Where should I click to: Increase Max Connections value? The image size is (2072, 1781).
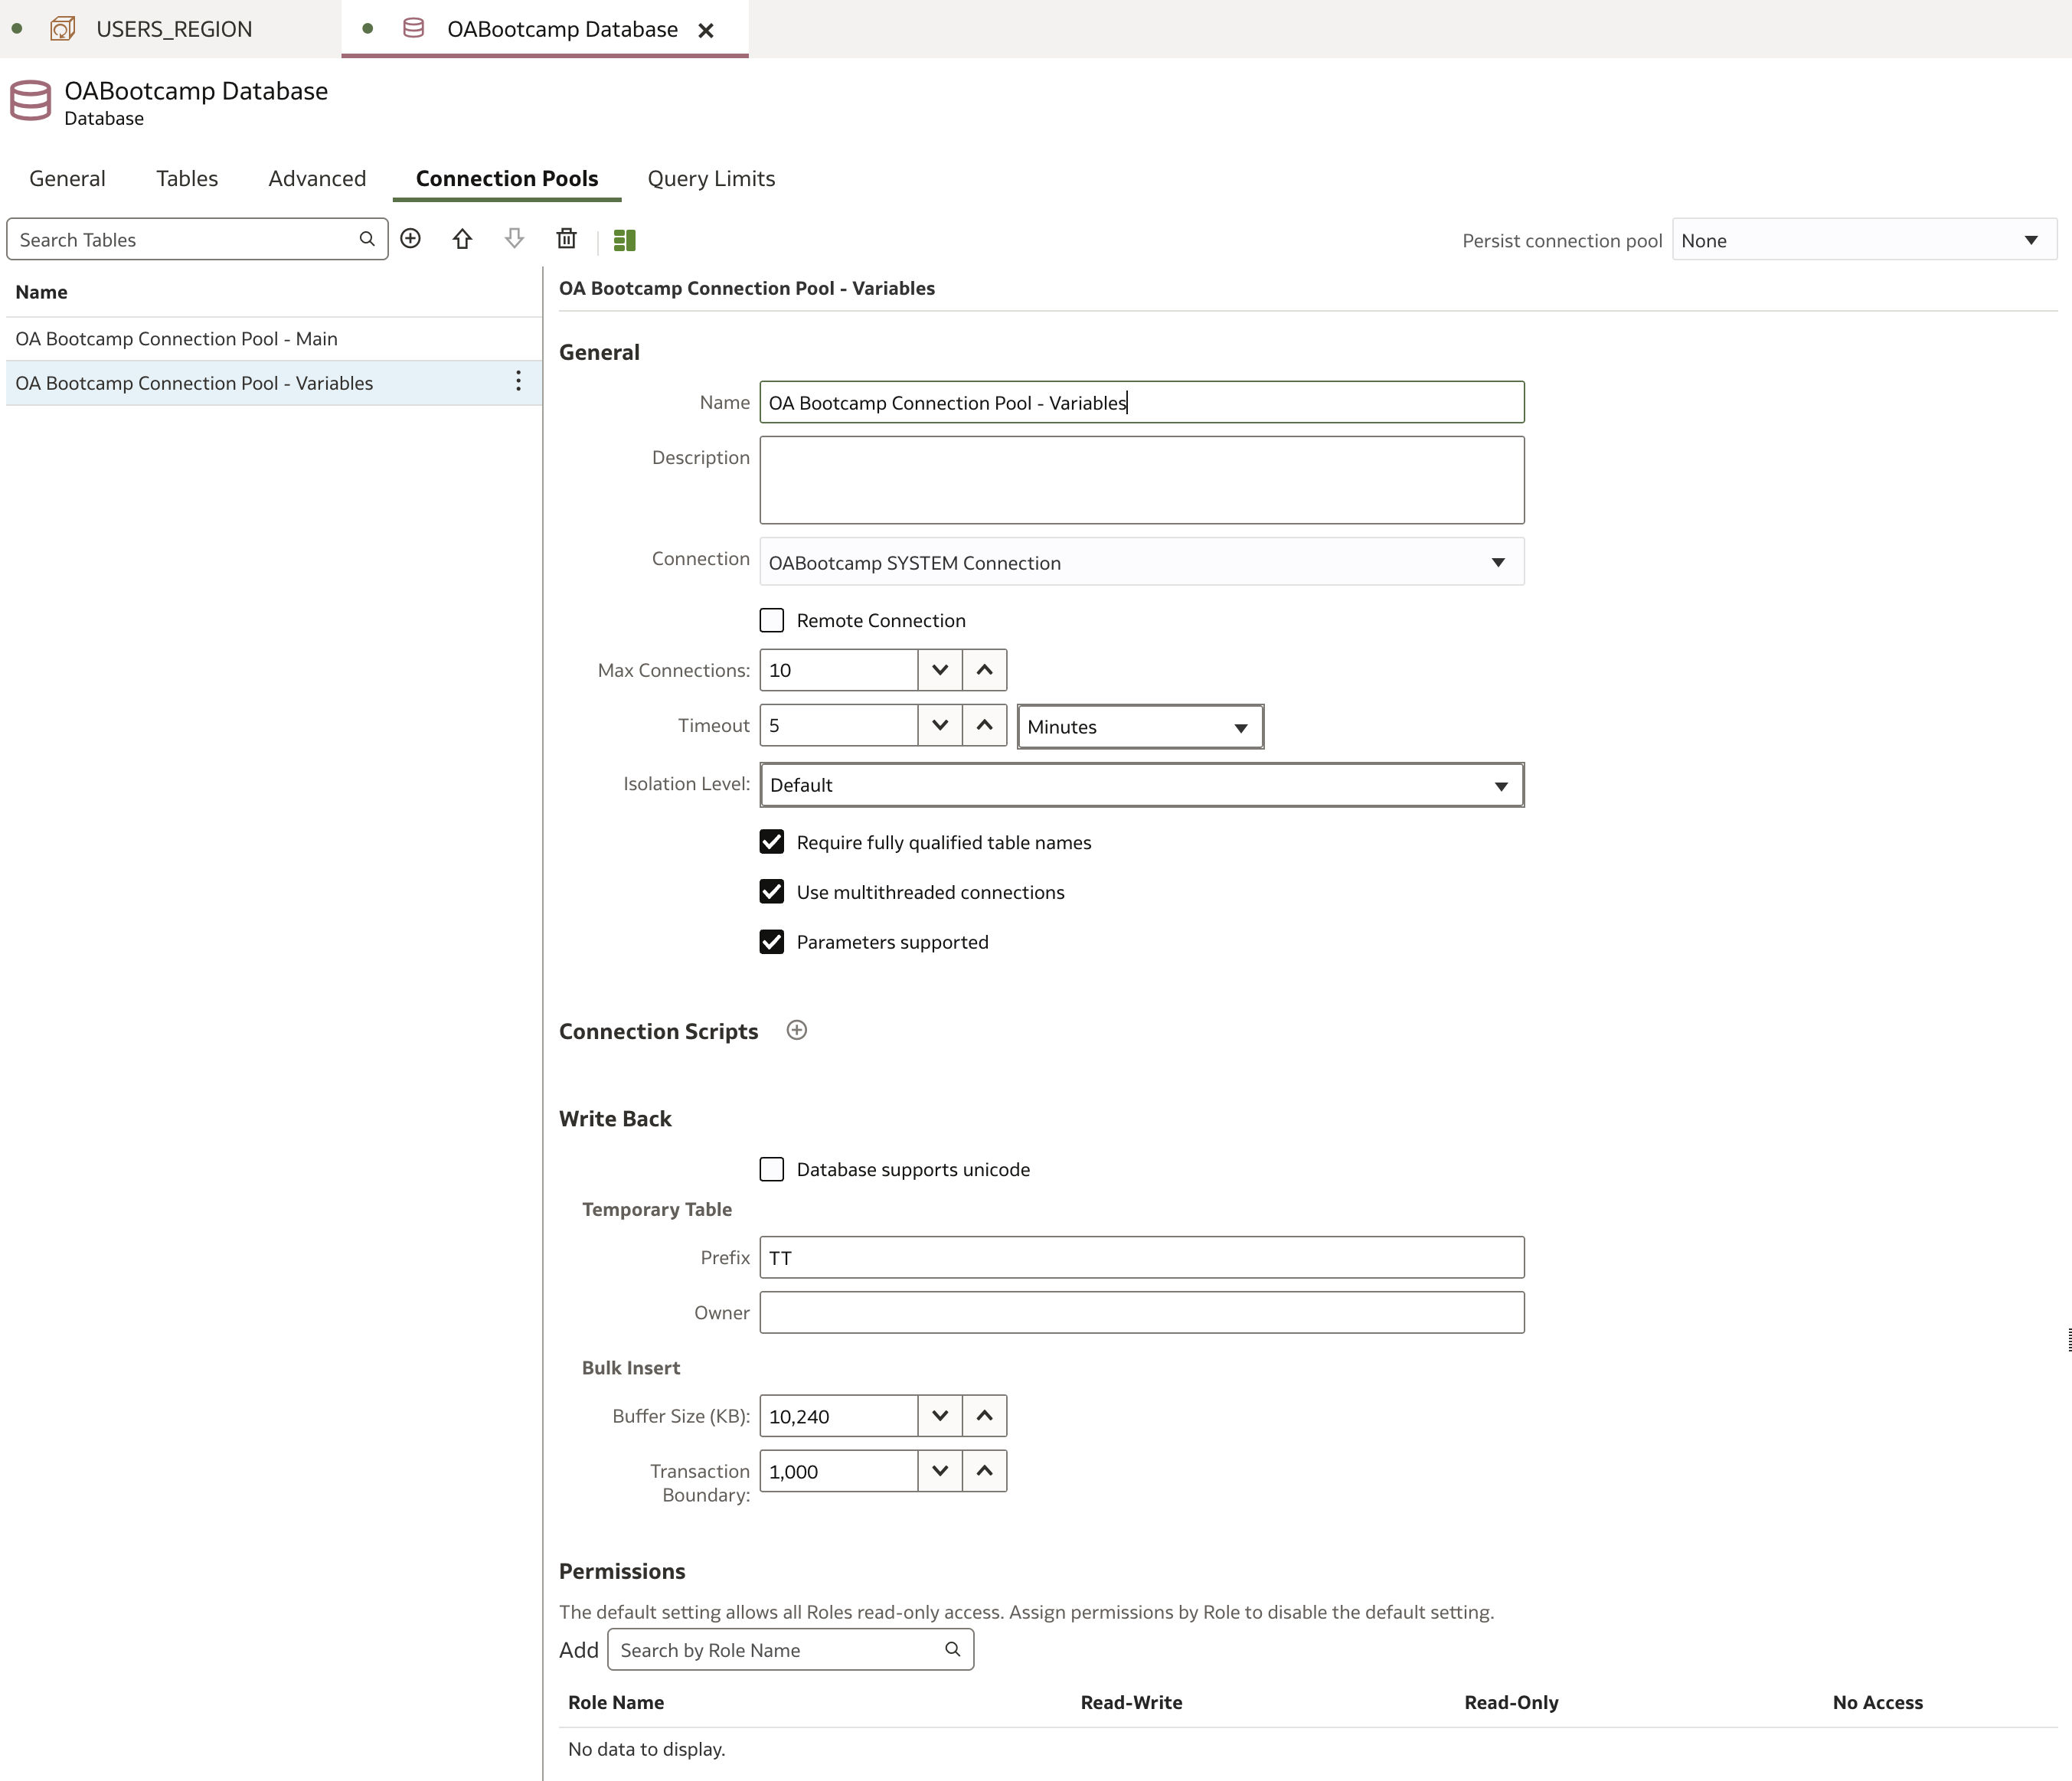click(x=985, y=670)
